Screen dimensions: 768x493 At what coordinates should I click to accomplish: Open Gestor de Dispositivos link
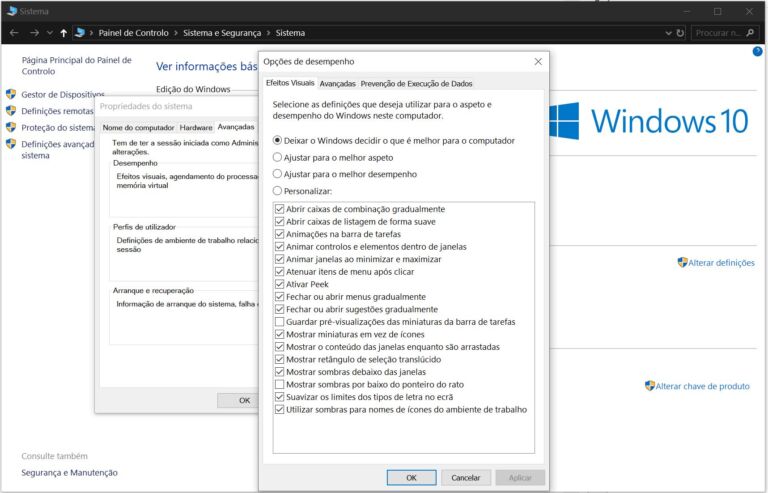pyautogui.click(x=63, y=94)
